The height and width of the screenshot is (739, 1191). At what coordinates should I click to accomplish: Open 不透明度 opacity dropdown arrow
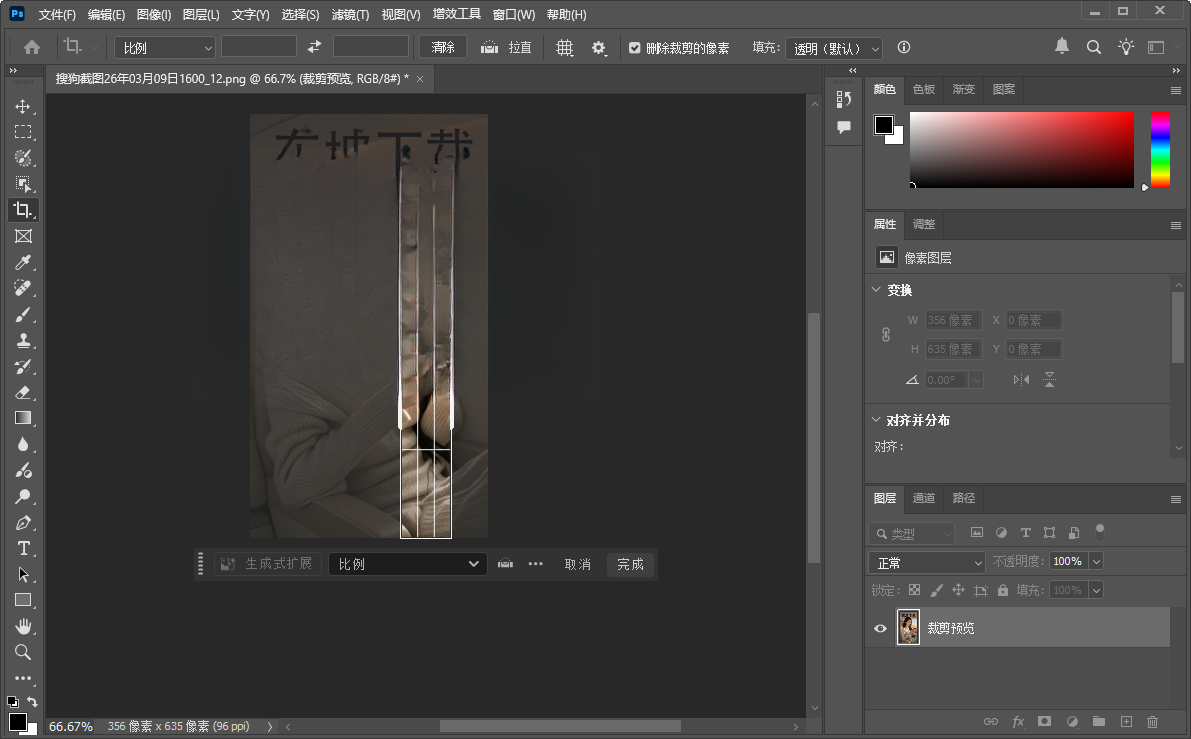click(1096, 561)
